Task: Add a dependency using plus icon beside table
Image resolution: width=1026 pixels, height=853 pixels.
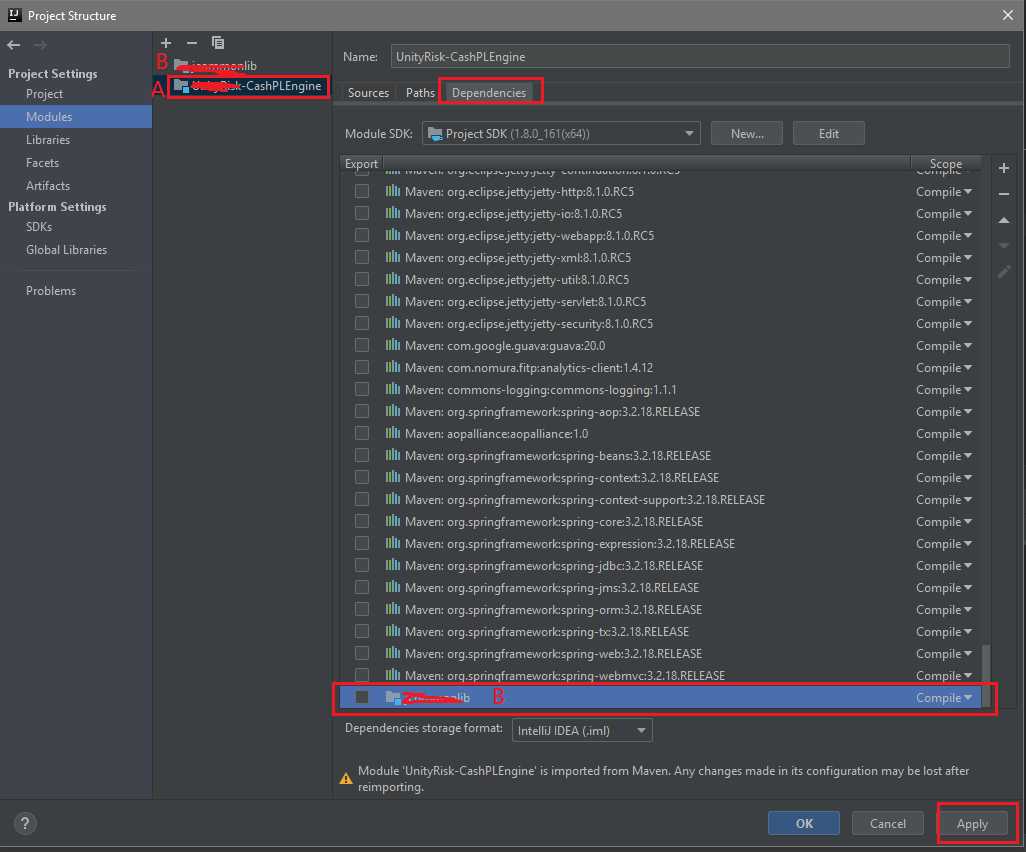Action: click(1004, 168)
